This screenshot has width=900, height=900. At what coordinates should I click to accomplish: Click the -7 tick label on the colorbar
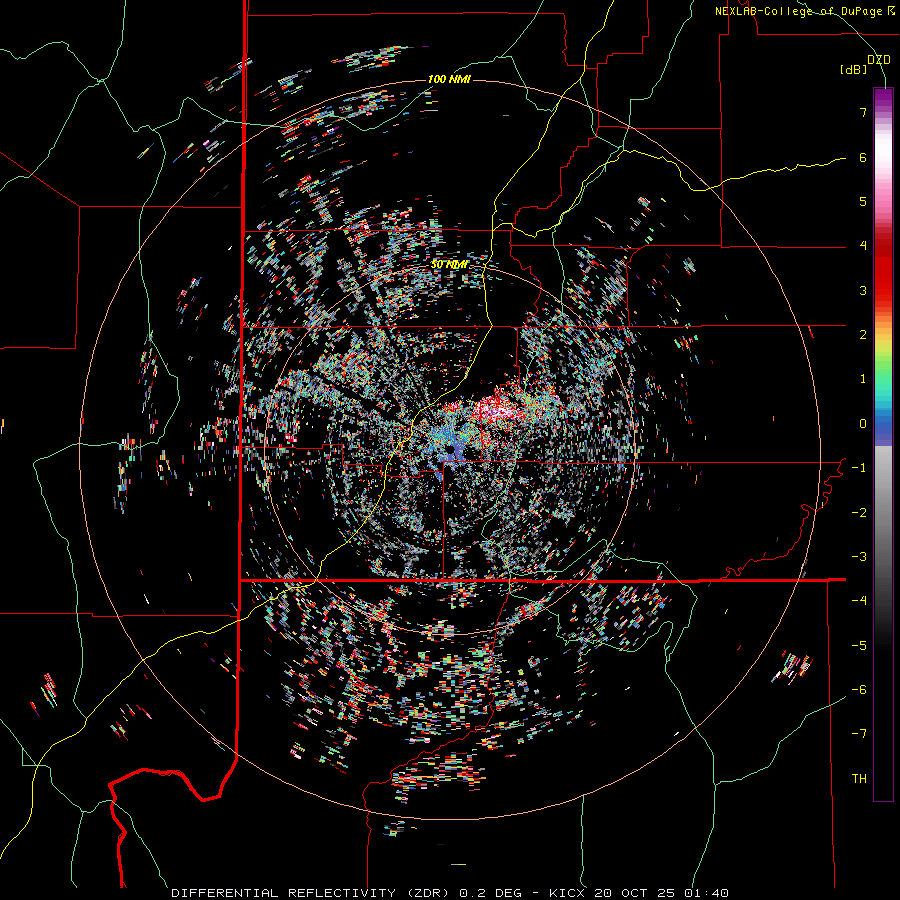click(859, 734)
